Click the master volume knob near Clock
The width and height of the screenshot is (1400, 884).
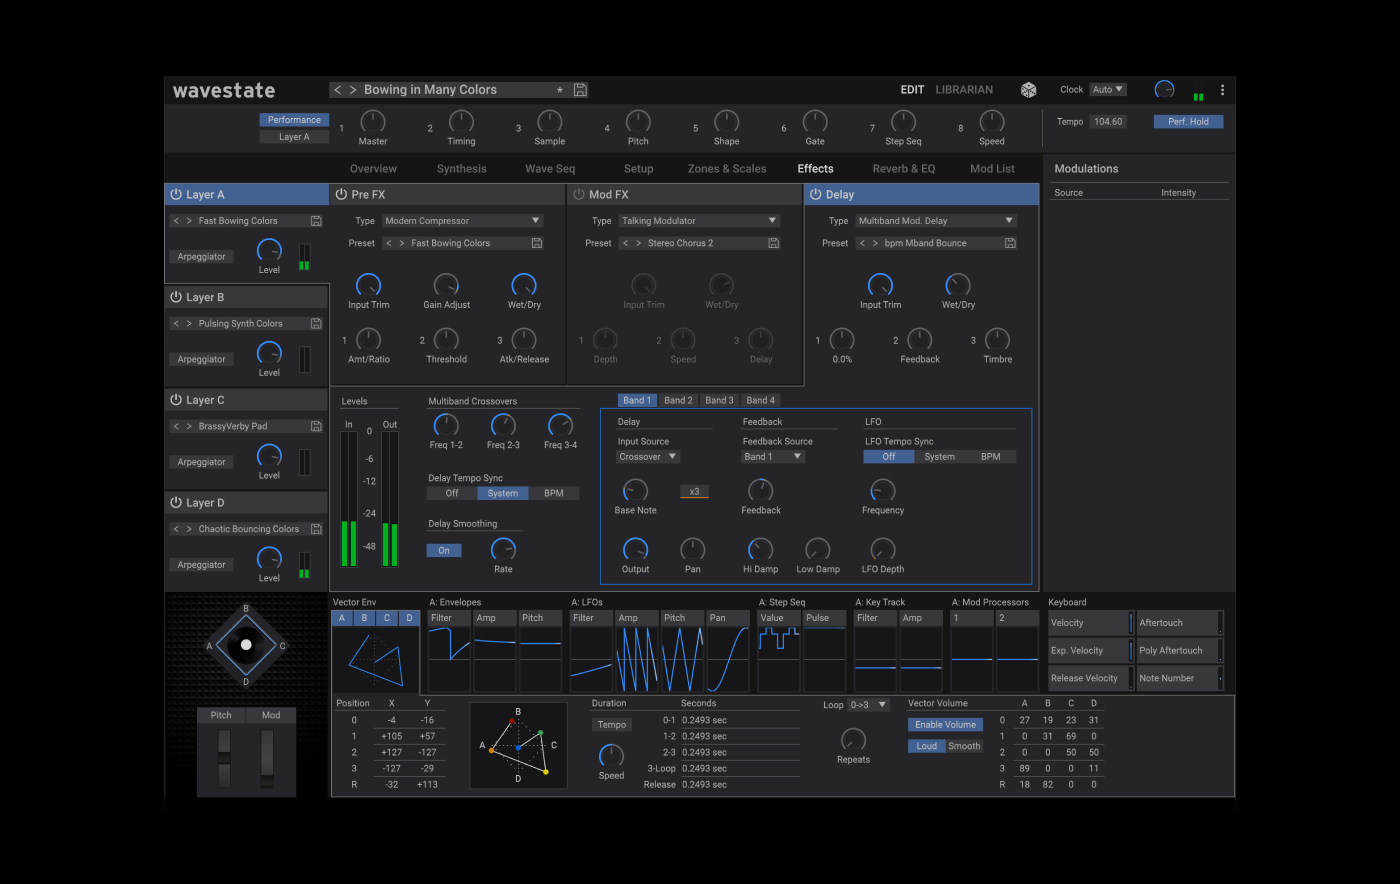click(1164, 89)
